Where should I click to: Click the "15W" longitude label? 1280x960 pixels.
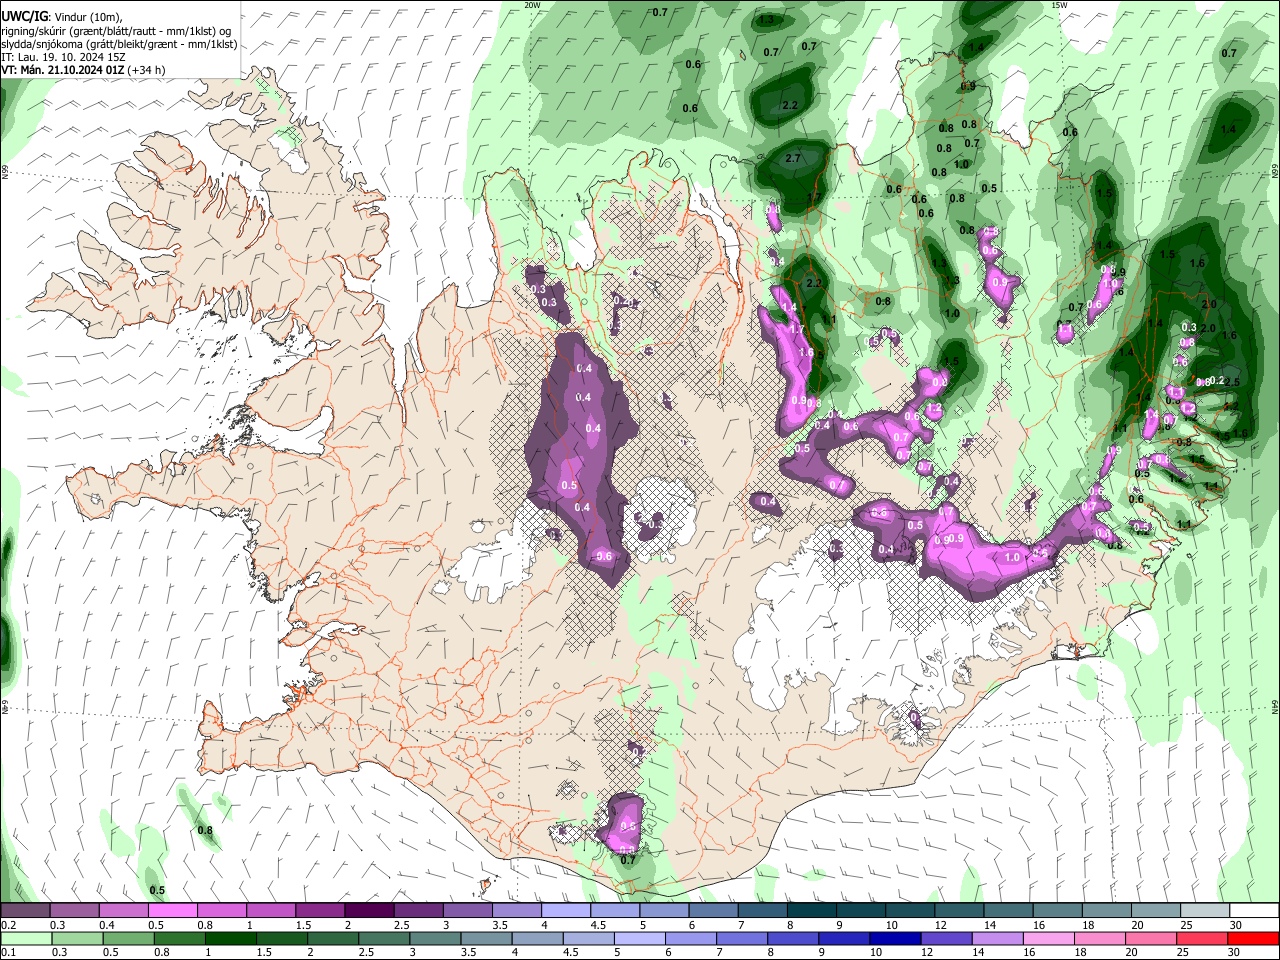[1059, 5]
